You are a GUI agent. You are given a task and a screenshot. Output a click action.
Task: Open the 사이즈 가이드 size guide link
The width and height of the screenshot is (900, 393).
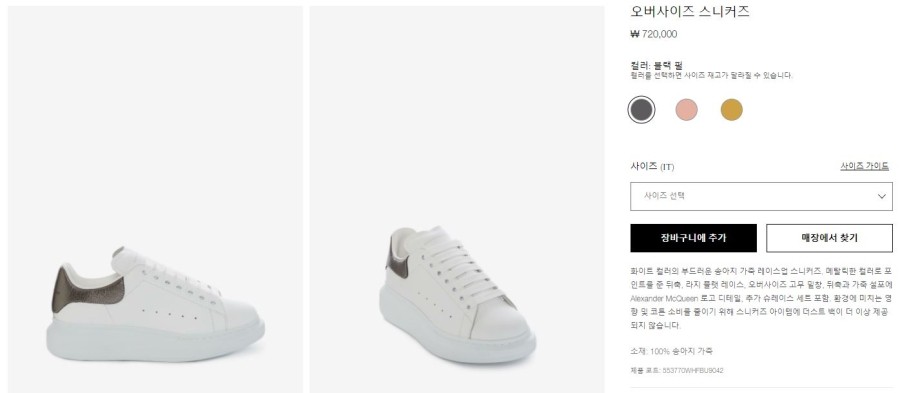tap(864, 166)
